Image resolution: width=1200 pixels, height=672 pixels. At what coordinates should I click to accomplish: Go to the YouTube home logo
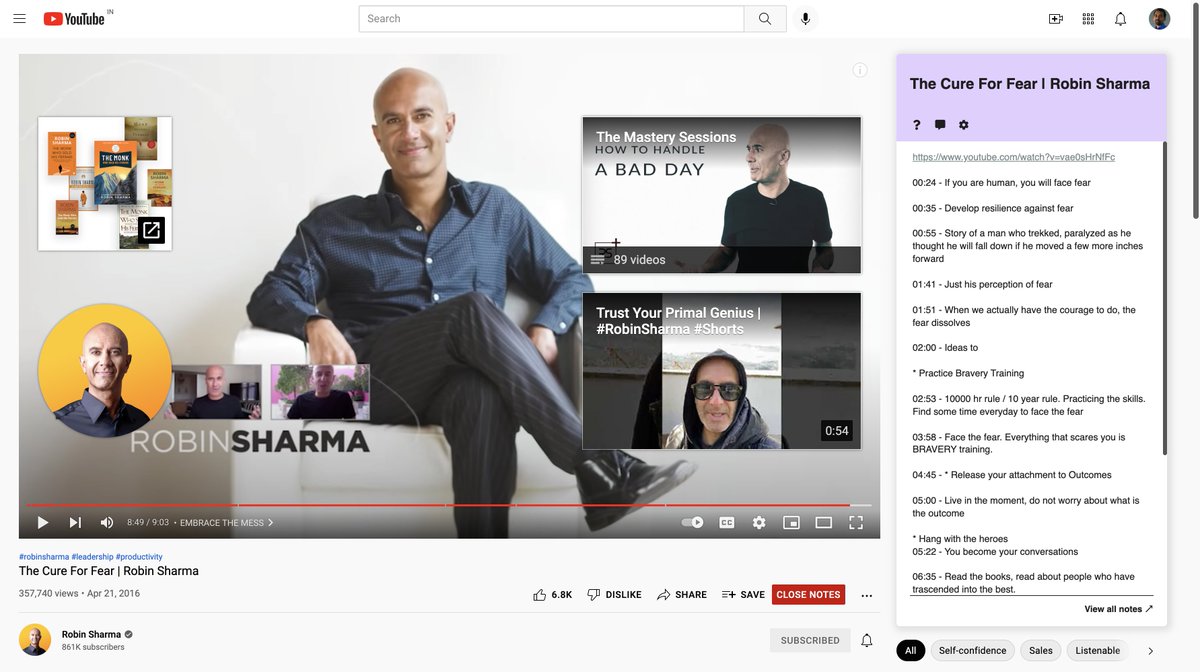pos(74,19)
